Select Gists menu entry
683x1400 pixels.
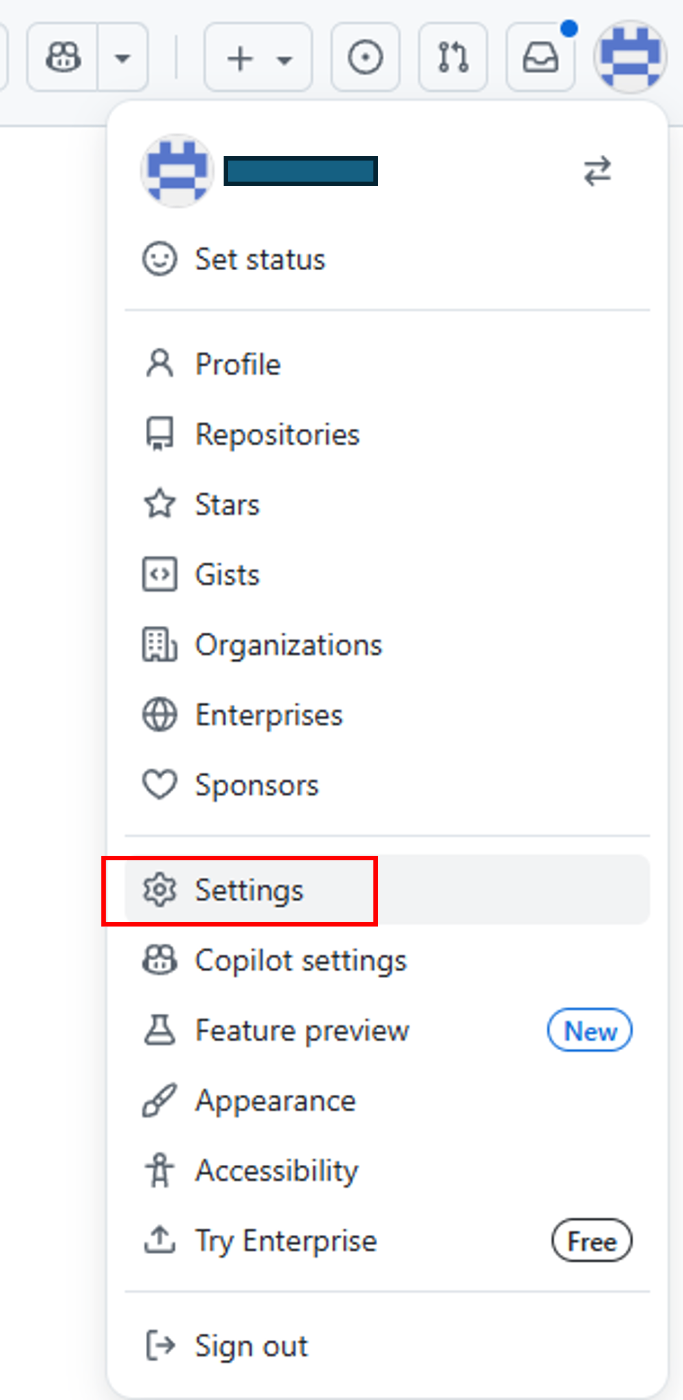coord(227,575)
